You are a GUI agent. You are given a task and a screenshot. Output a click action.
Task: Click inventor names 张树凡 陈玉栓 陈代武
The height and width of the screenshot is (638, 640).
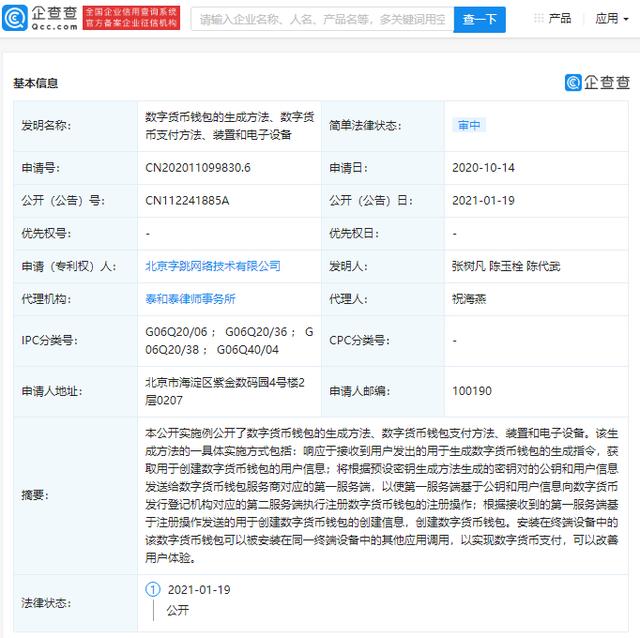[506, 266]
